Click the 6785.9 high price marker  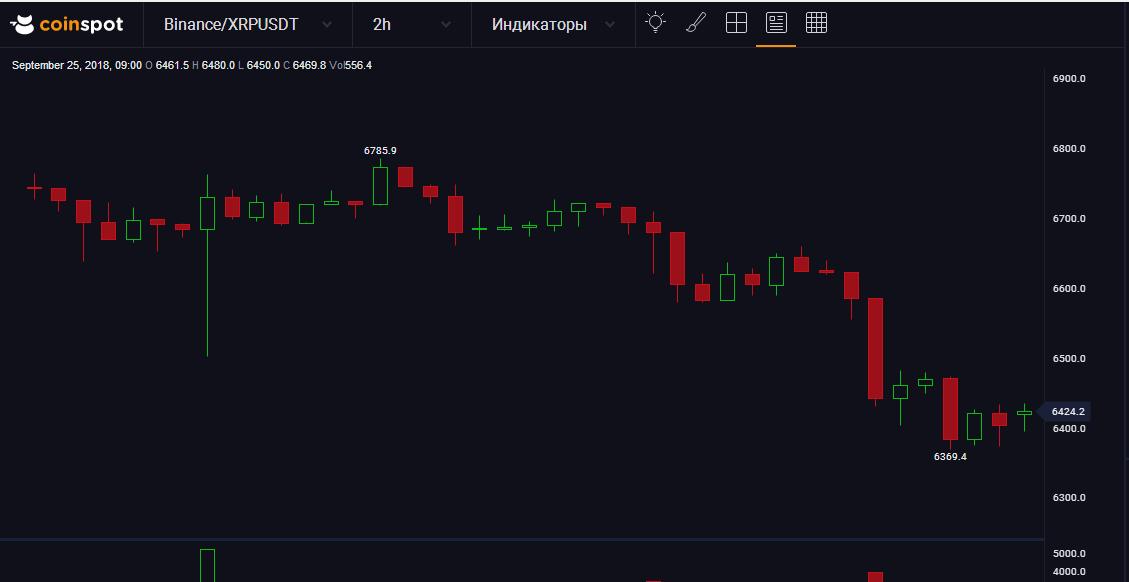[x=380, y=150]
